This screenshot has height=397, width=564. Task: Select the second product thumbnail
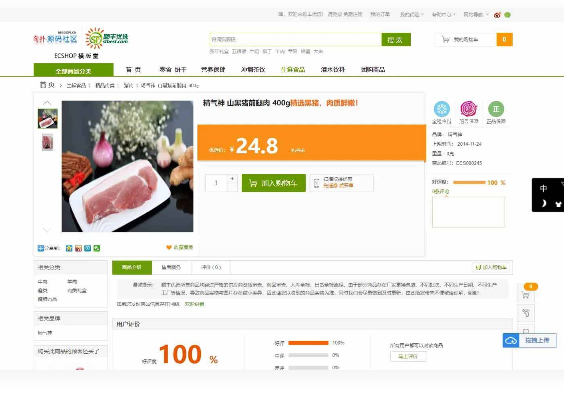tap(47, 142)
